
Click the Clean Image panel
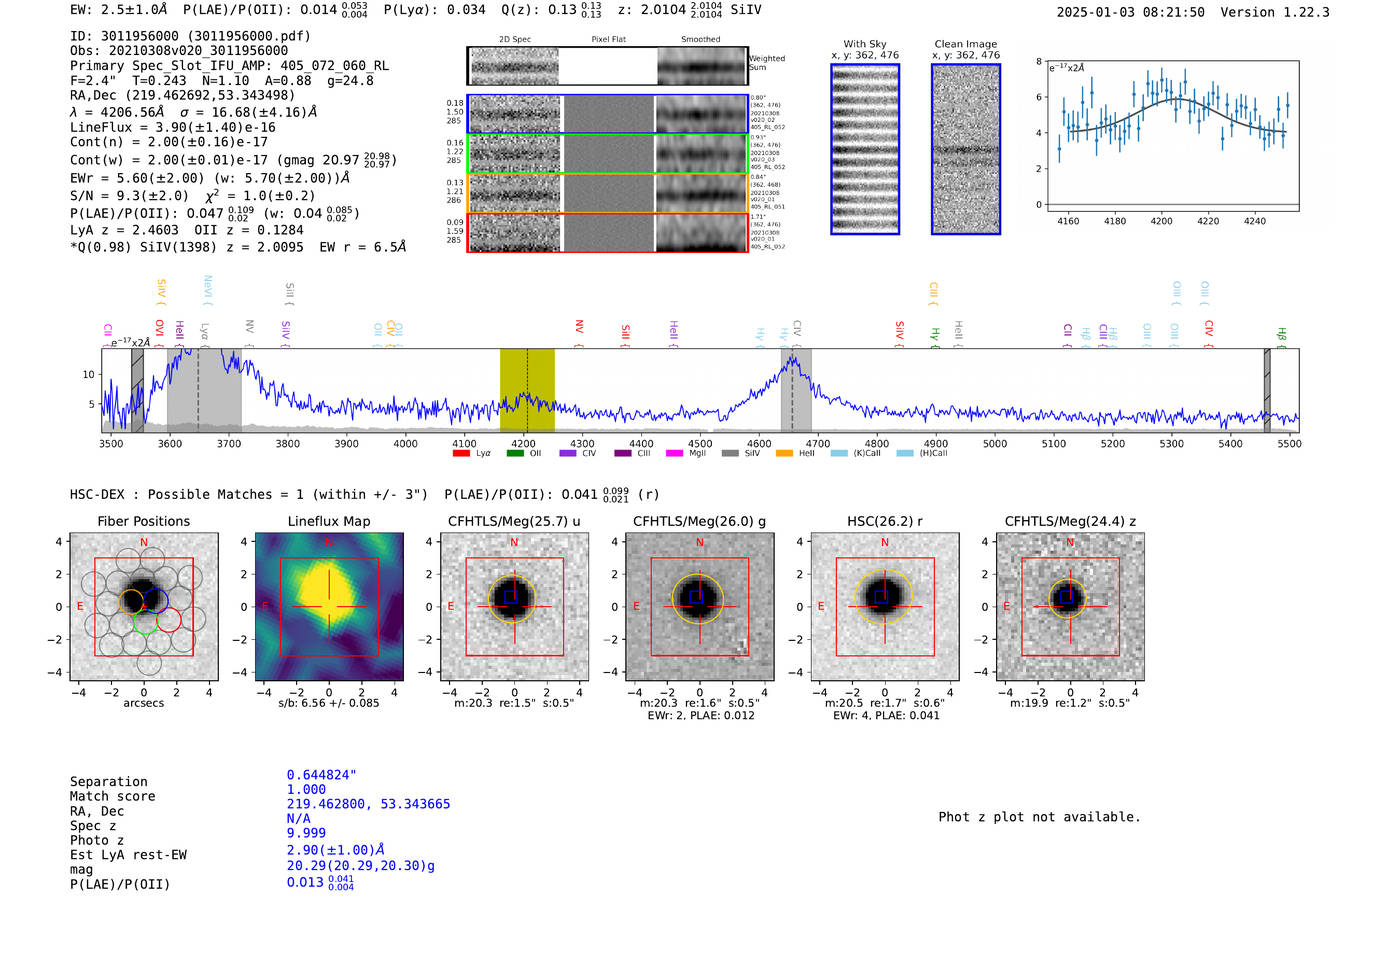click(x=966, y=149)
